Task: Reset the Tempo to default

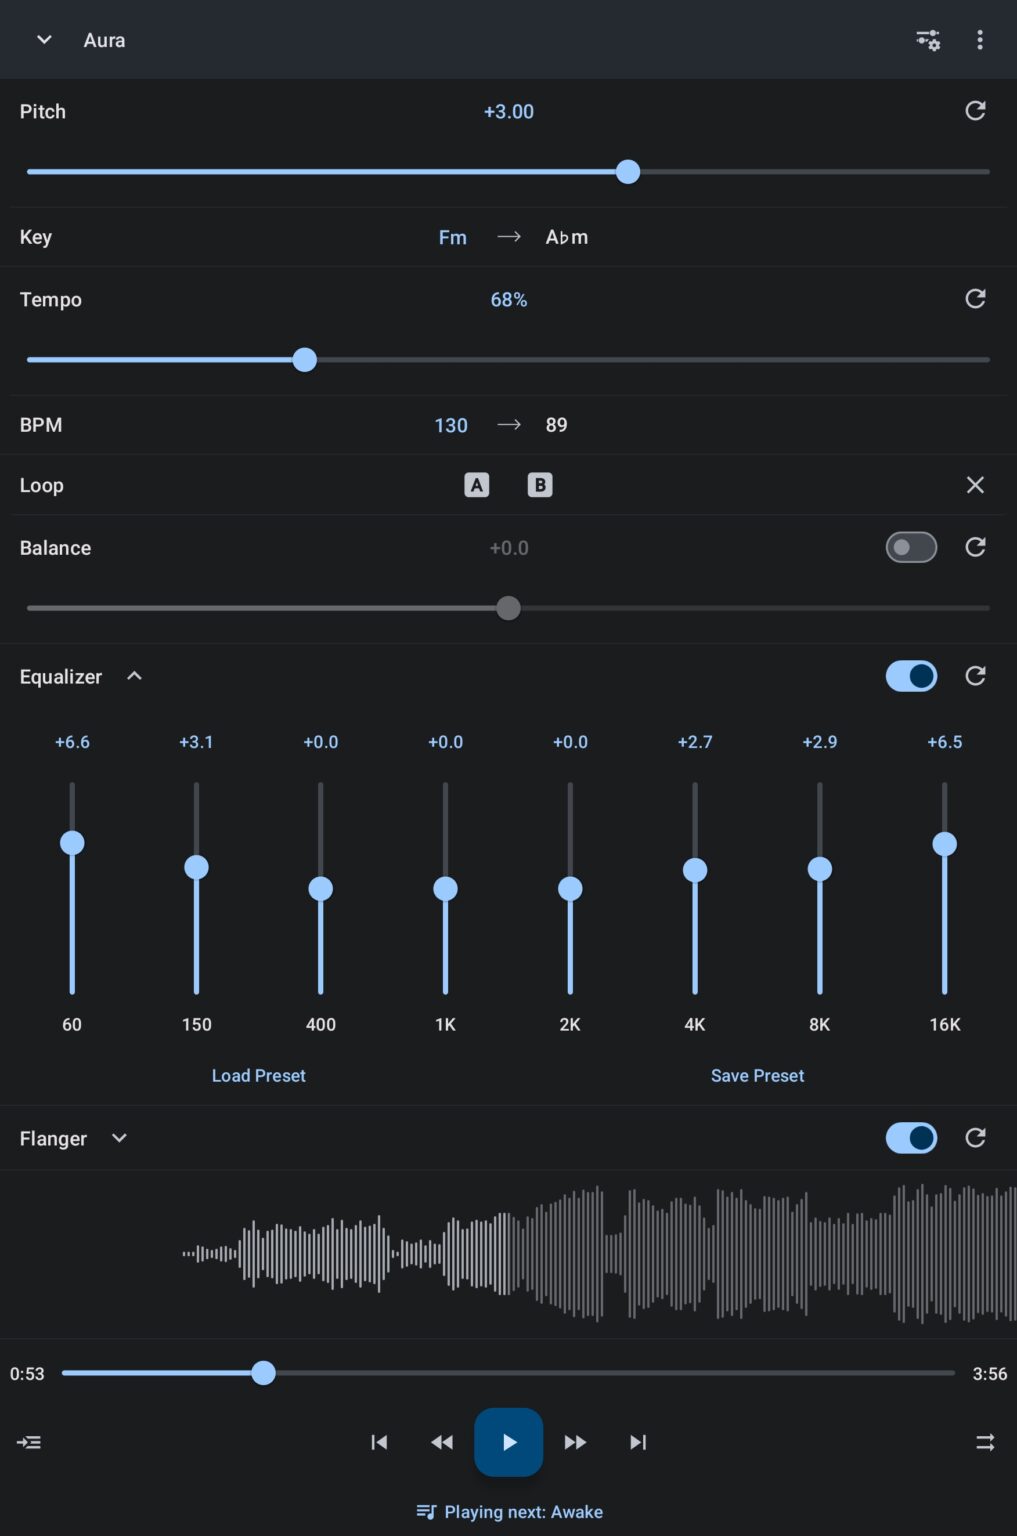Action: click(x=976, y=298)
